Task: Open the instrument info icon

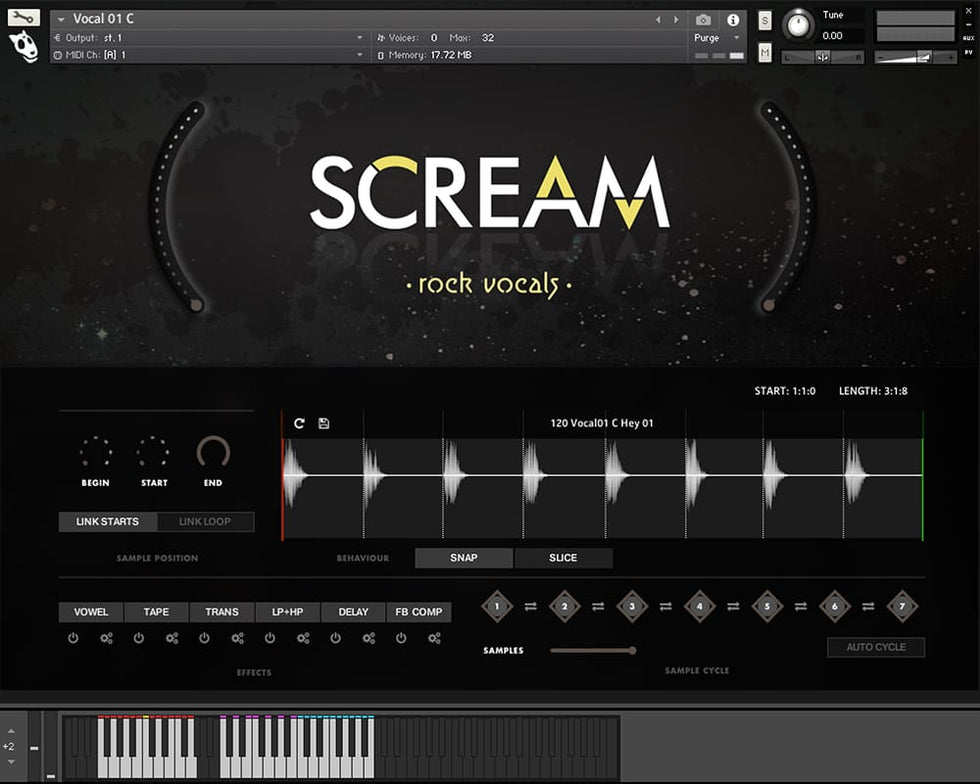Action: [x=733, y=19]
